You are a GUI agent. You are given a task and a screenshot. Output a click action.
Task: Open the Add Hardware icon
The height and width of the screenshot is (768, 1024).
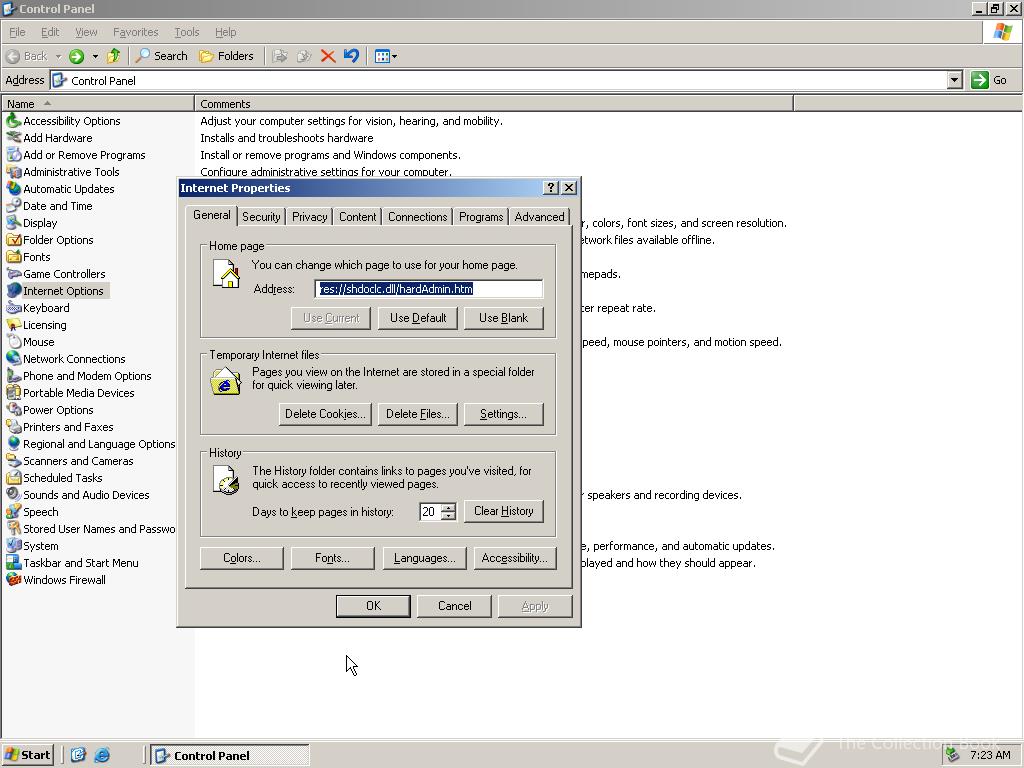[x=13, y=138]
